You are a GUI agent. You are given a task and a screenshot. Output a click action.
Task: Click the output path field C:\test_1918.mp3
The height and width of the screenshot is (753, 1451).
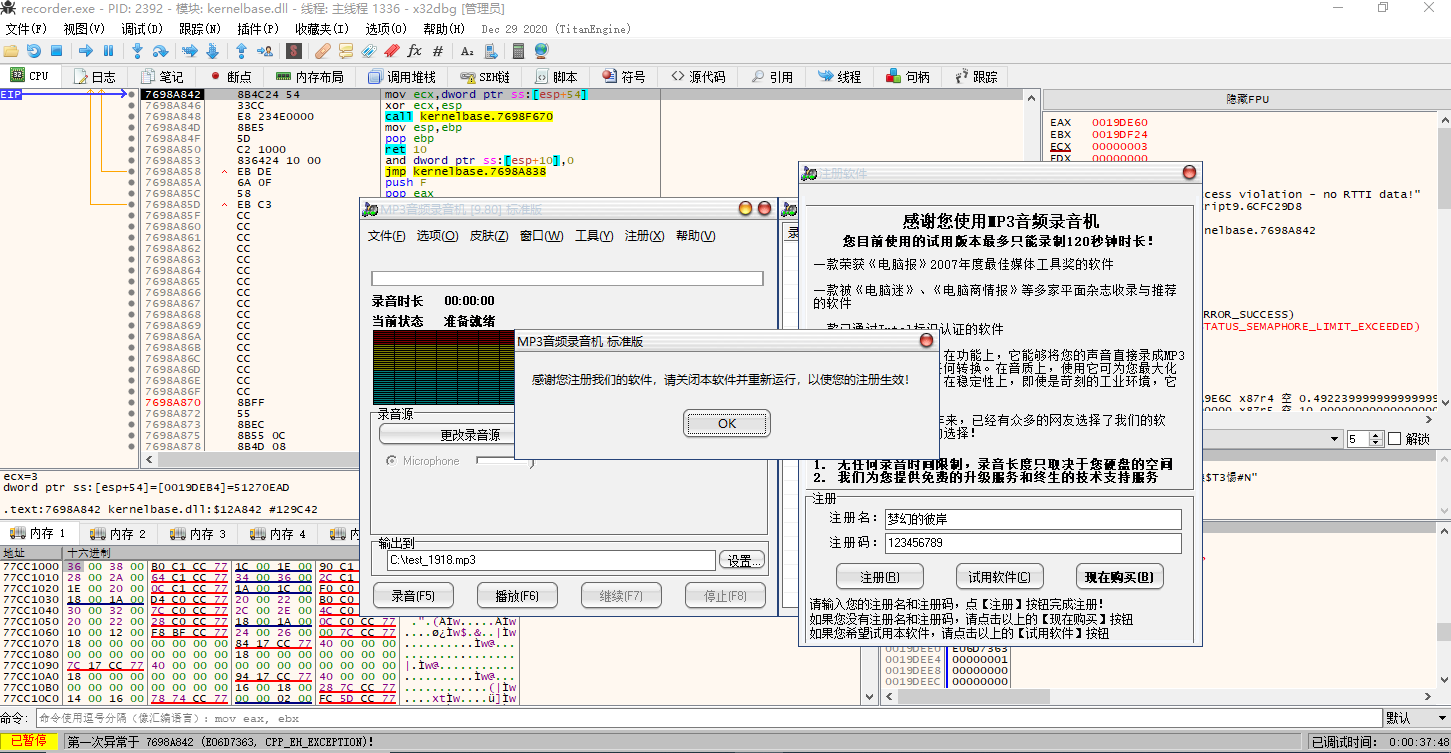(x=551, y=560)
